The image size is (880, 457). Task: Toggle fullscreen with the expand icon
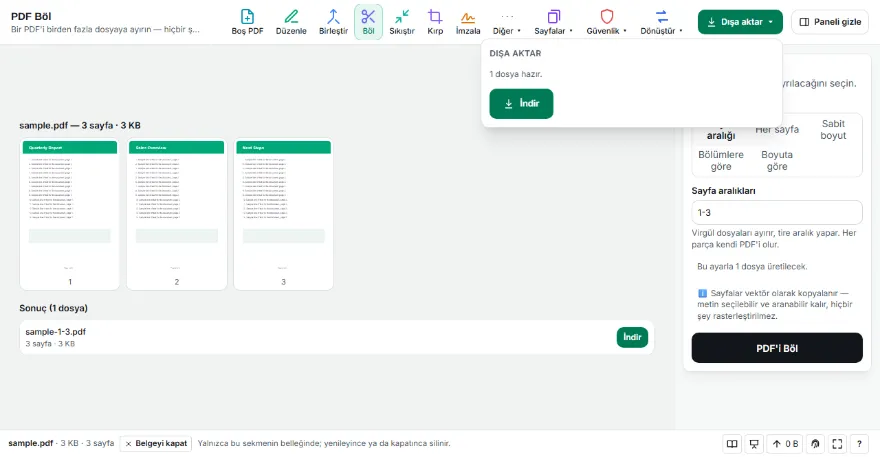837,444
